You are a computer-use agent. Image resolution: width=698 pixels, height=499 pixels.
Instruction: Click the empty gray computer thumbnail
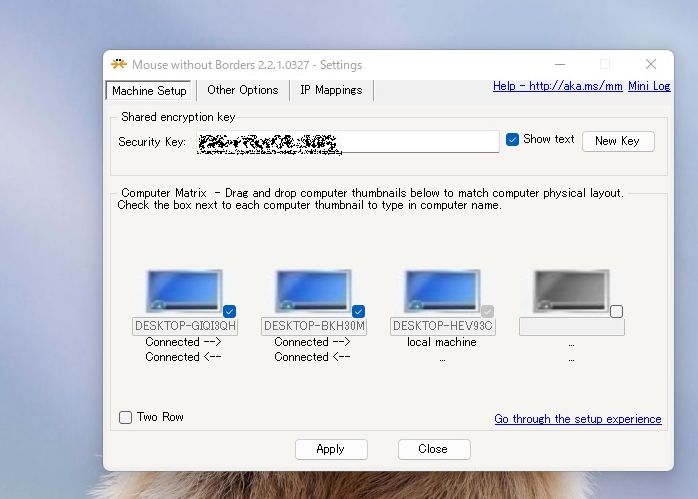click(572, 291)
